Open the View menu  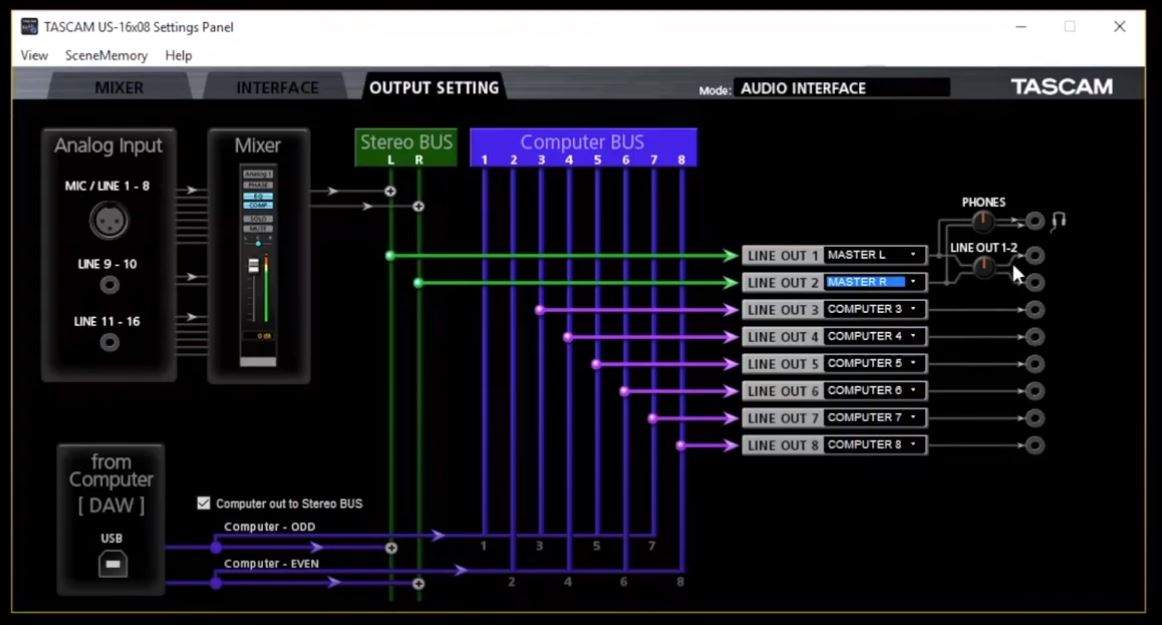34,56
